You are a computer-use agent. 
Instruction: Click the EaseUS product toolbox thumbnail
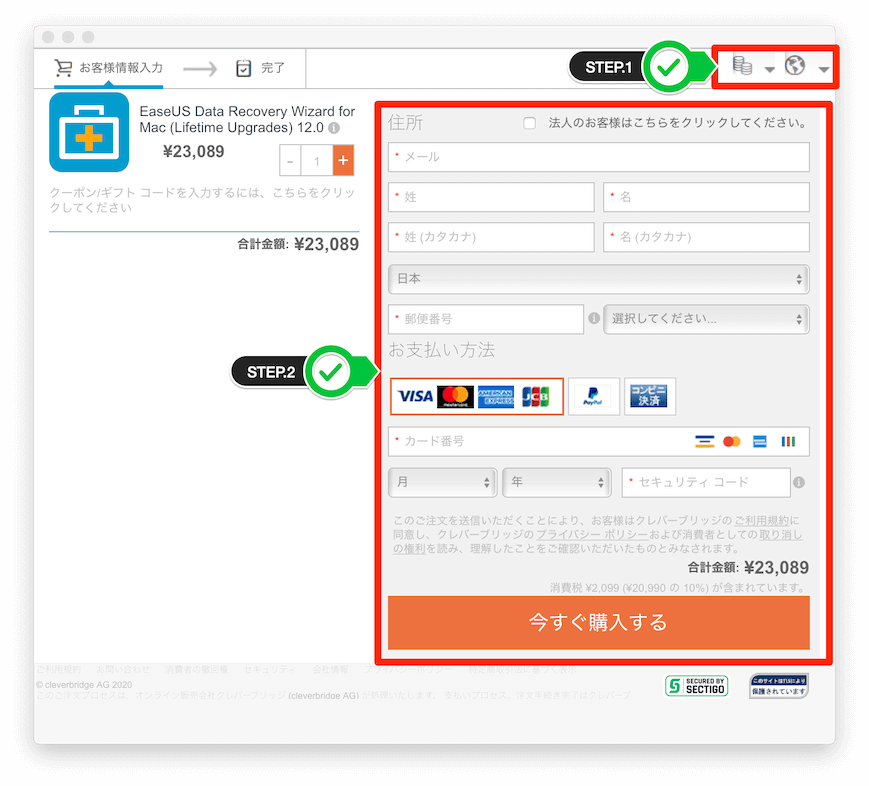click(89, 132)
